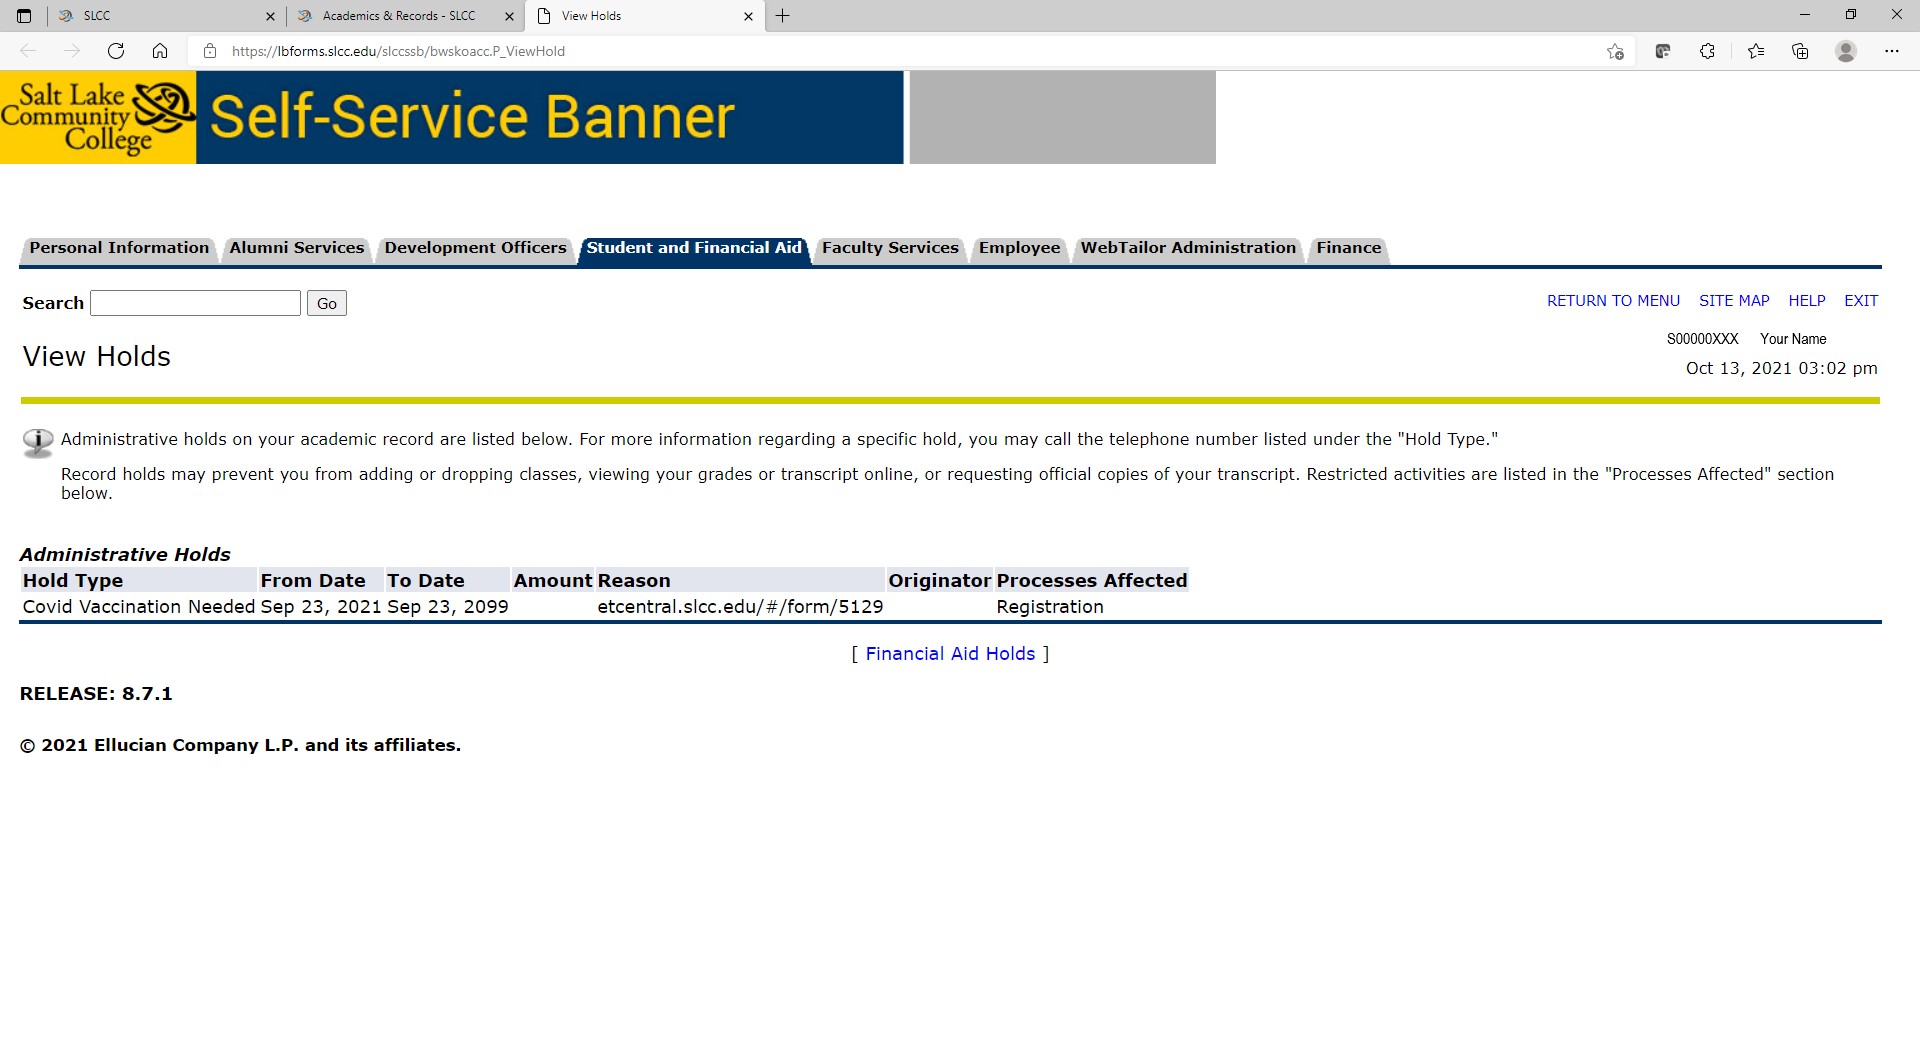
Task: Click the user profile avatar icon
Action: 1846,51
